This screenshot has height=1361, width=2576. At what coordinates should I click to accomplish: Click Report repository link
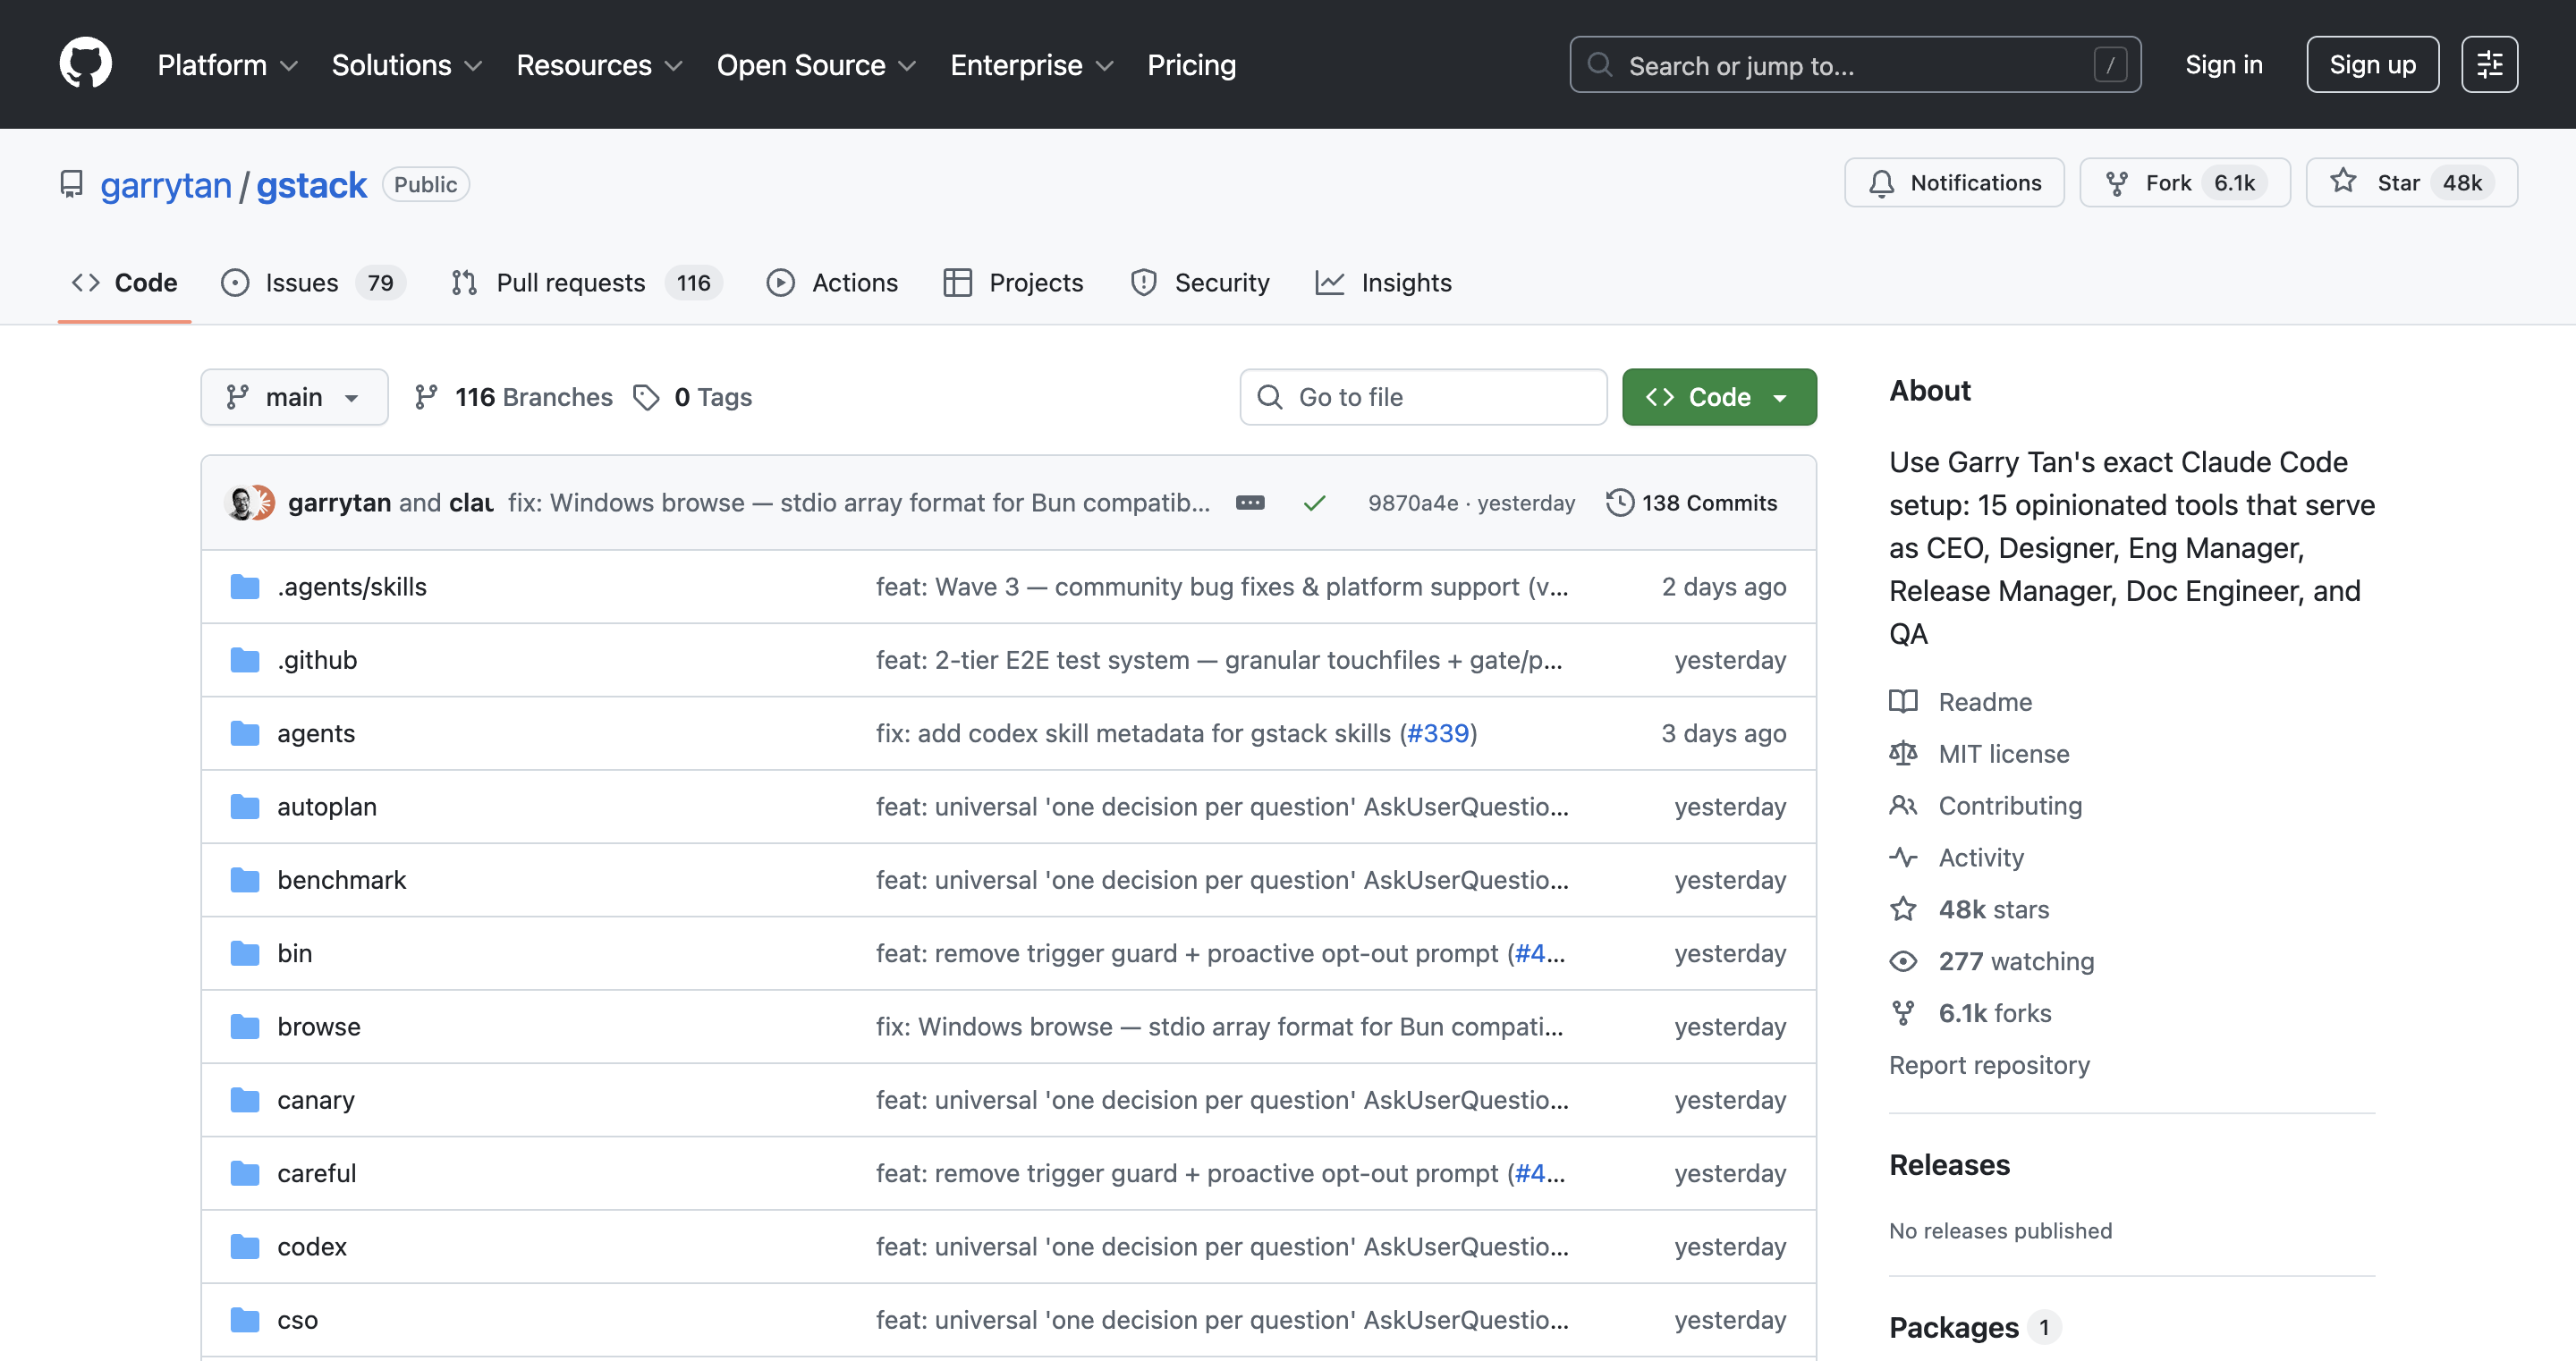point(1989,1065)
